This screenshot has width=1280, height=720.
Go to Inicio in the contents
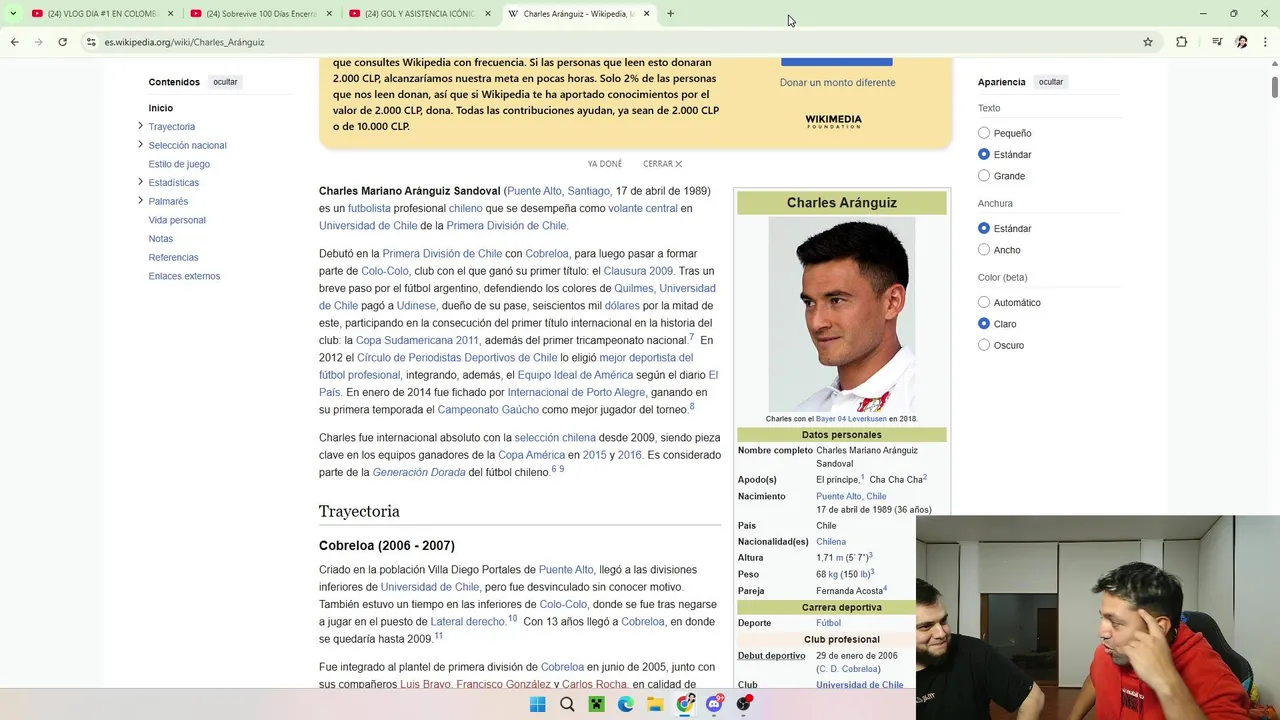tap(161, 108)
